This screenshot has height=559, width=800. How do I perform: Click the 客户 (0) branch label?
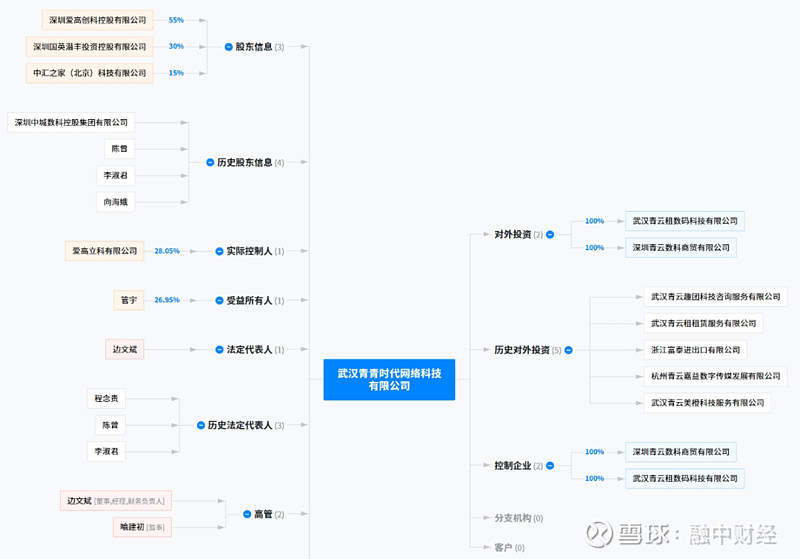pyautogui.click(x=509, y=547)
